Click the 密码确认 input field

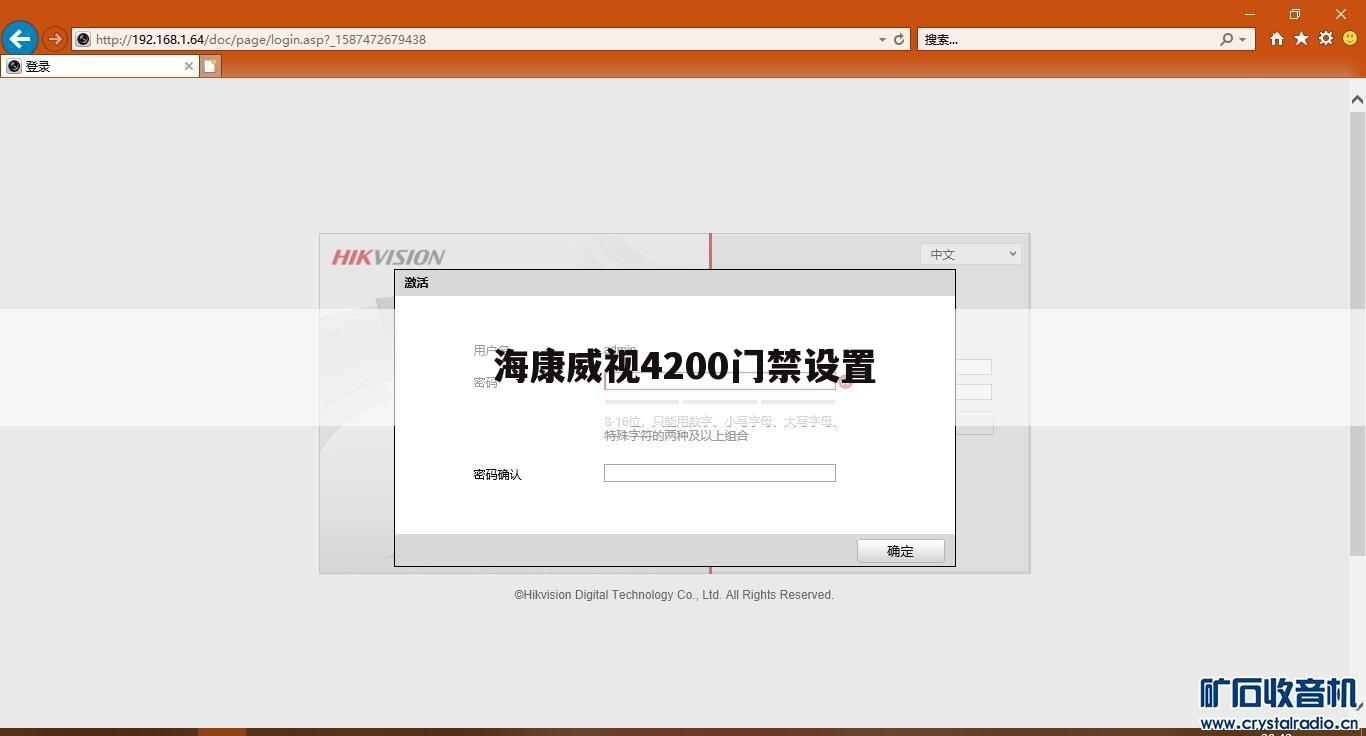719,473
